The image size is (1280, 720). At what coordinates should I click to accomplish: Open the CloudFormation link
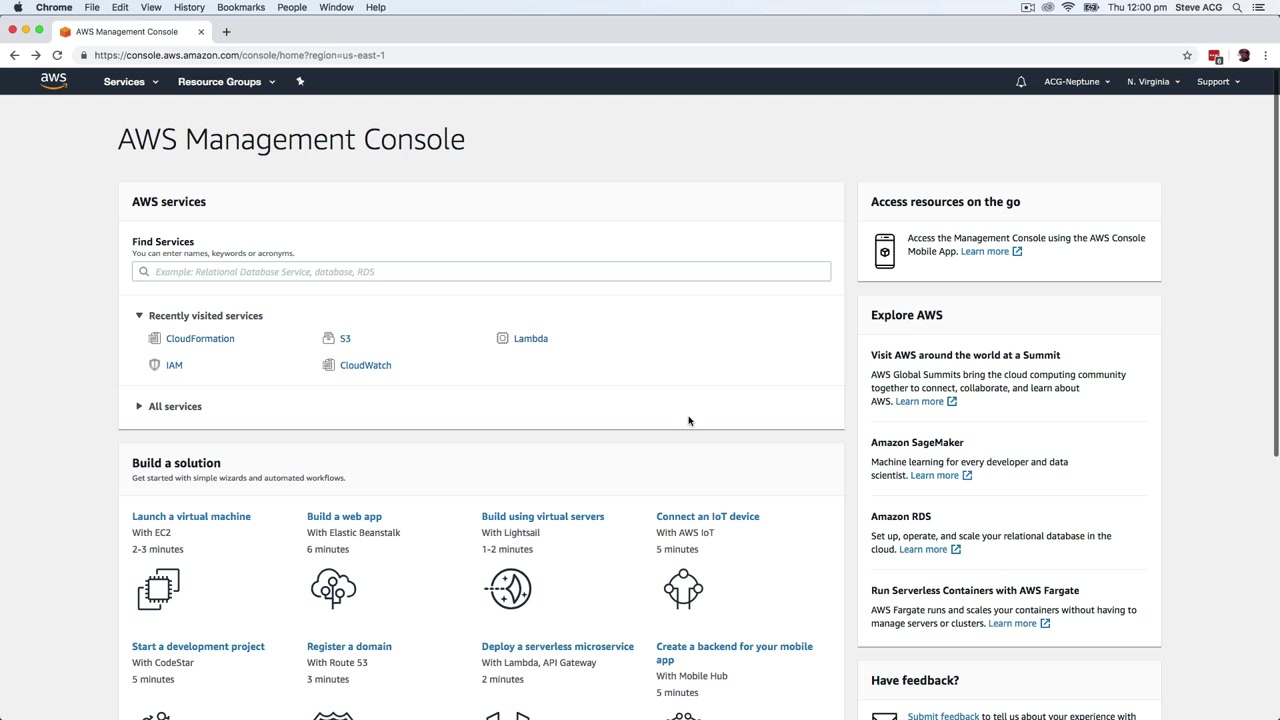click(x=200, y=339)
